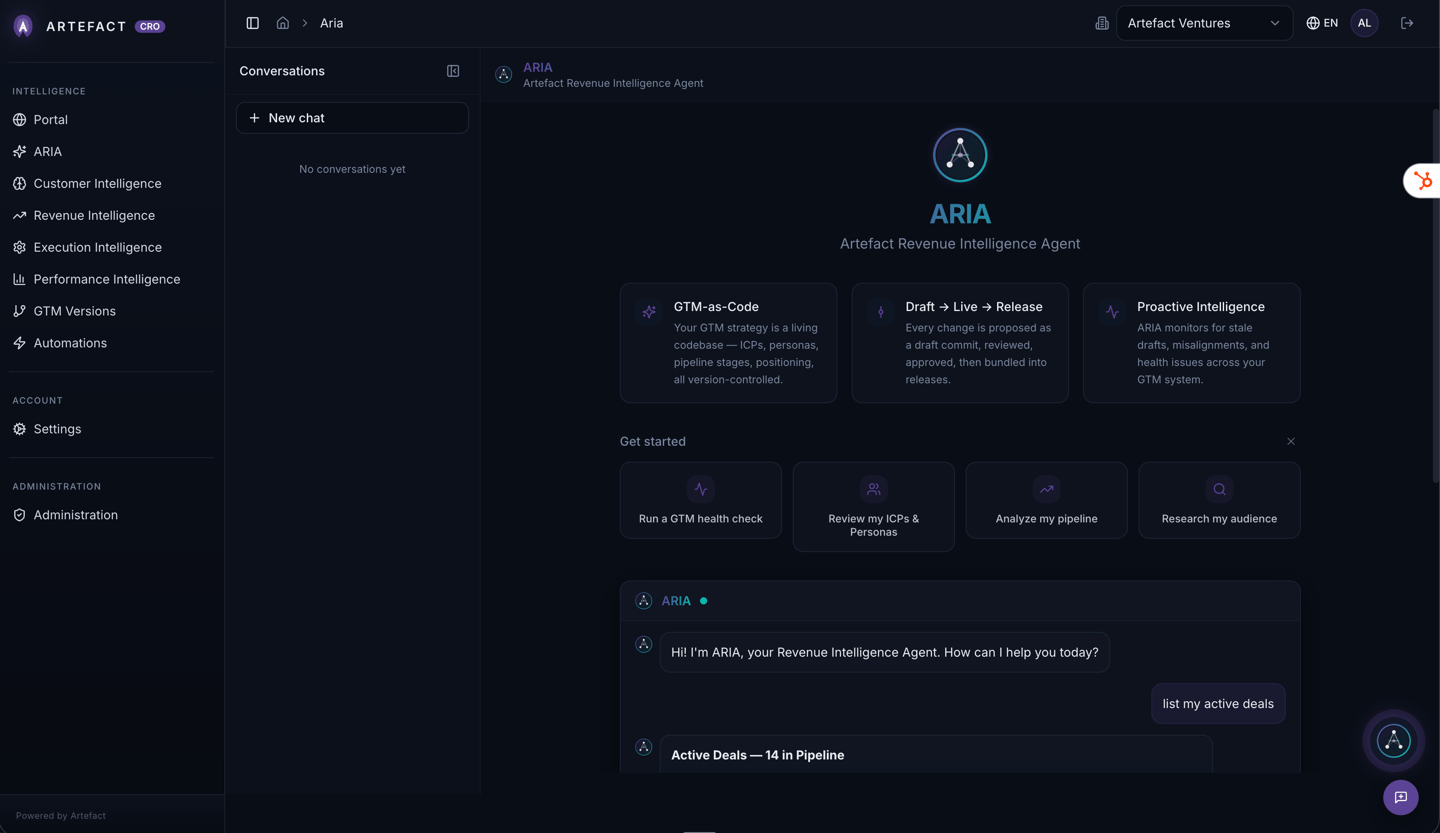Viewport: 1440px width, 833px height.
Task: Click the Run a GTM health check card
Action: (700, 500)
